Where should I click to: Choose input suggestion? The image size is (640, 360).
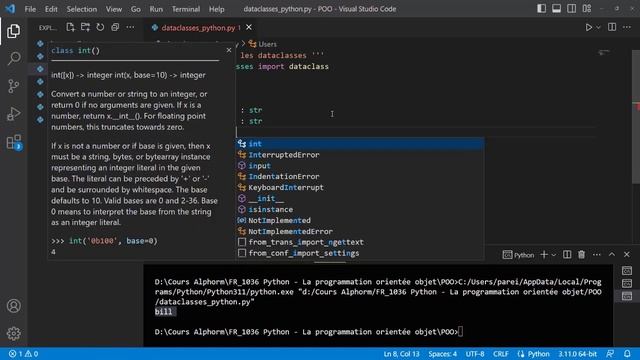[x=360, y=166]
